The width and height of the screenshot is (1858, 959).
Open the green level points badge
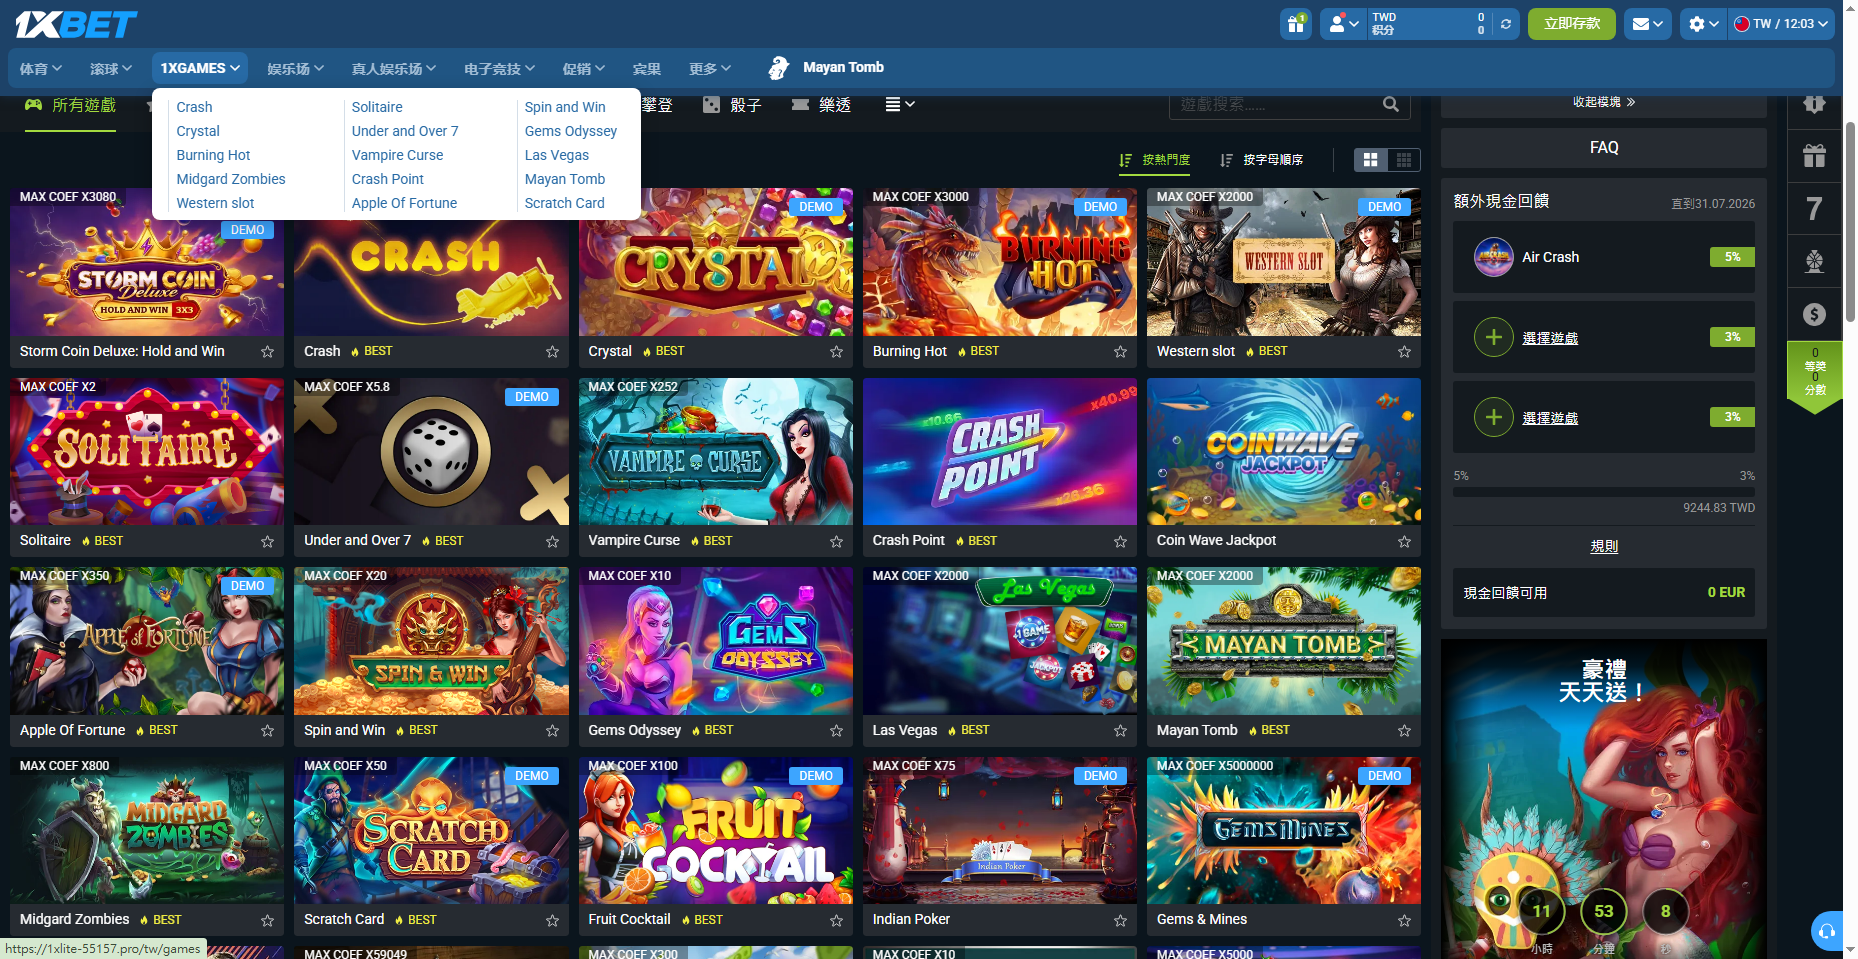point(1815,375)
